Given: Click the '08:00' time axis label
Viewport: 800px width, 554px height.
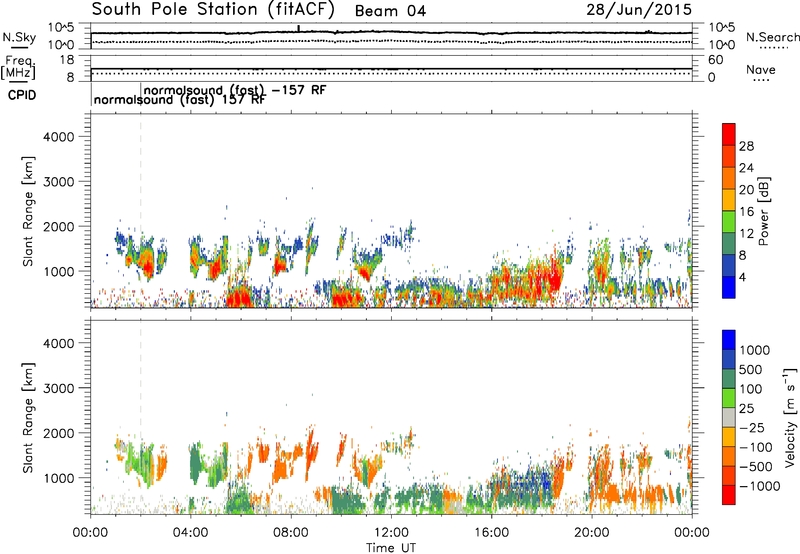Looking at the screenshot, I should tap(290, 533).
